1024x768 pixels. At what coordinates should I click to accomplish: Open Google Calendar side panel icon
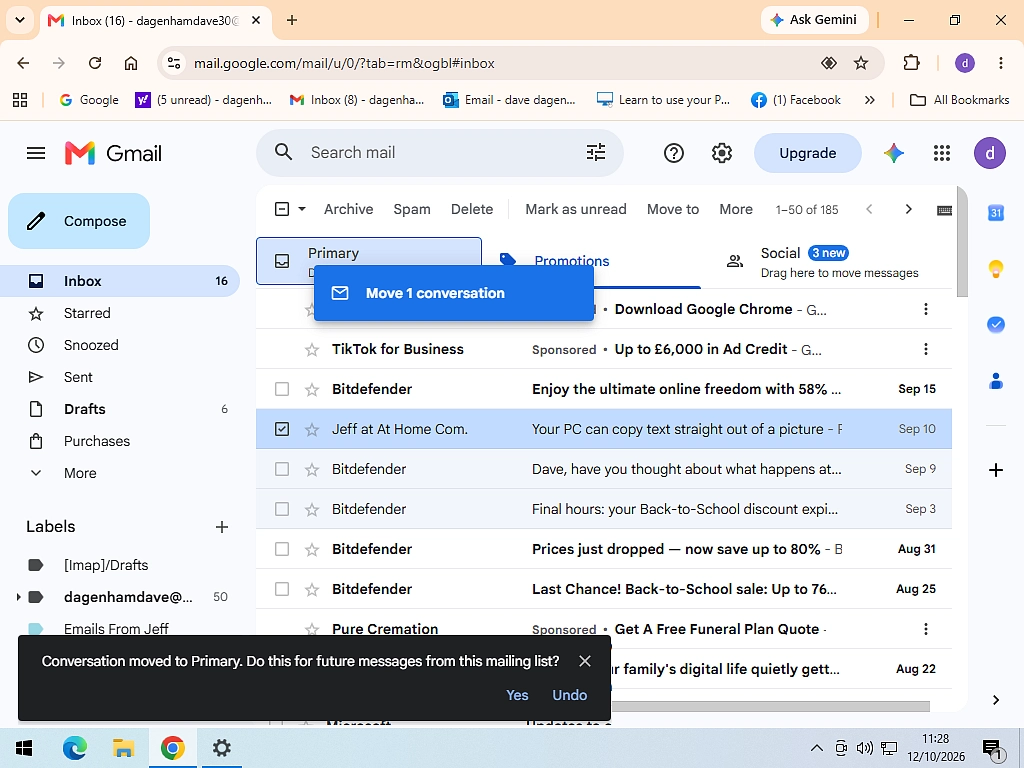point(995,213)
